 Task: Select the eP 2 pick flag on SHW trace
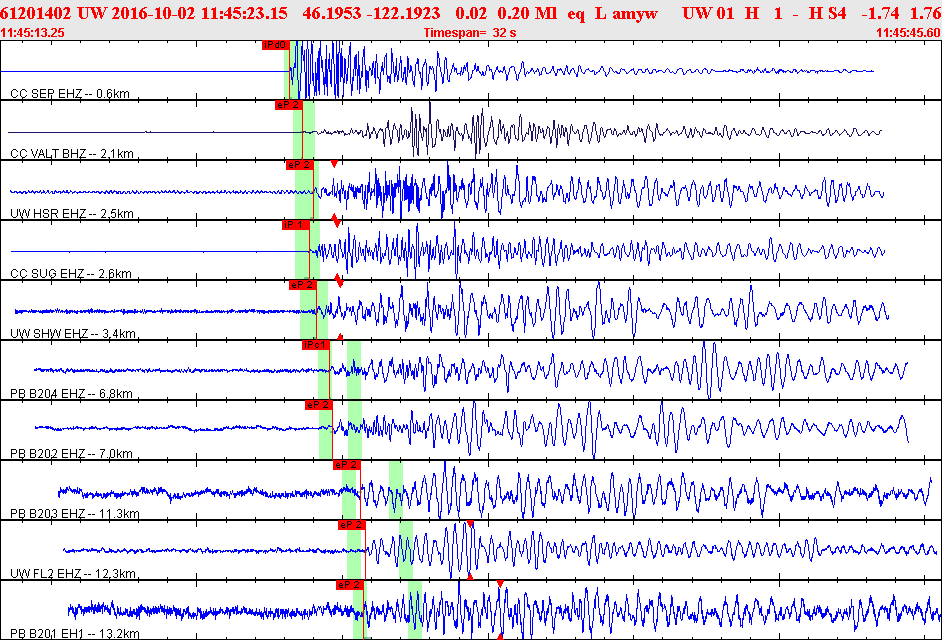pos(302,285)
